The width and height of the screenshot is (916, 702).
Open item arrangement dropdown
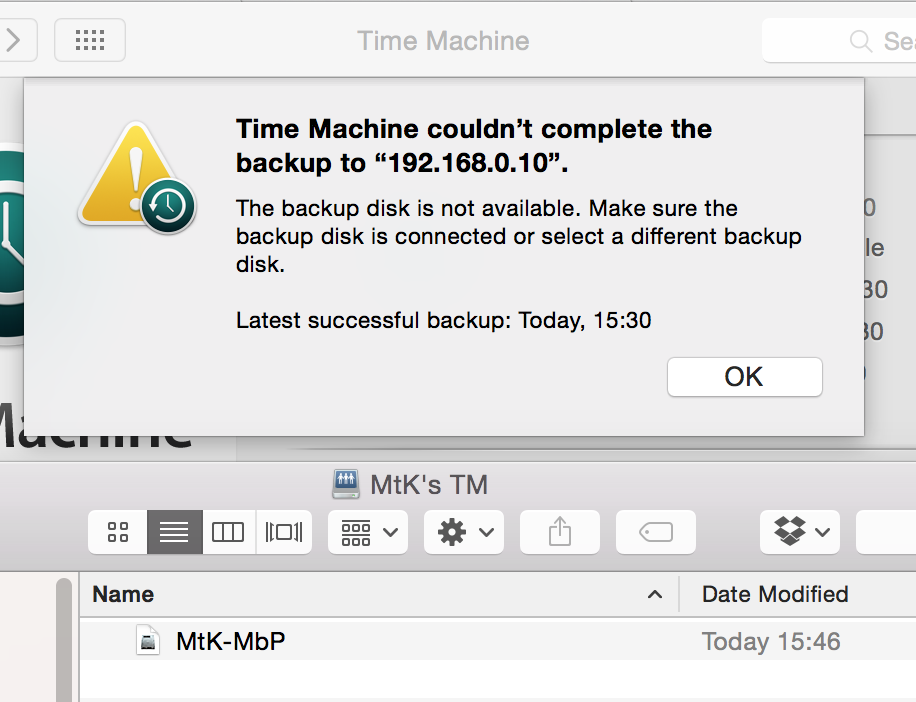click(368, 532)
